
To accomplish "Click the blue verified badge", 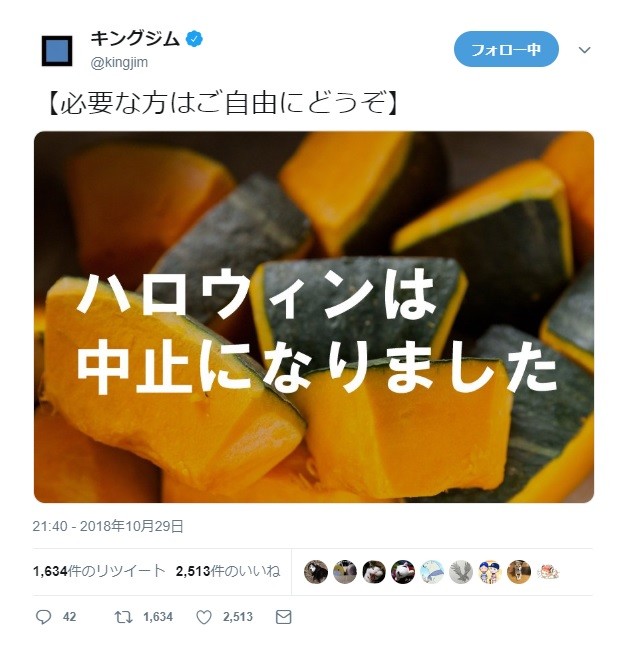I will 194,39.
